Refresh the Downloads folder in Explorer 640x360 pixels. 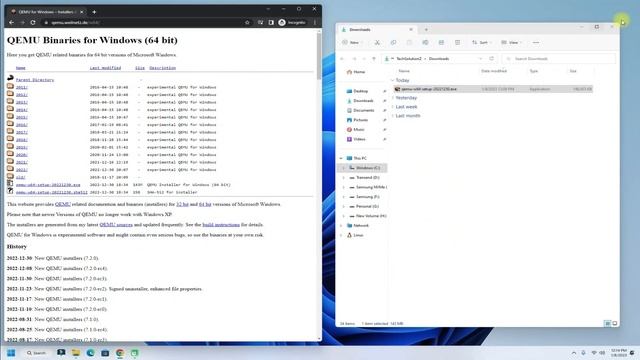pyautogui.click(x=491, y=59)
